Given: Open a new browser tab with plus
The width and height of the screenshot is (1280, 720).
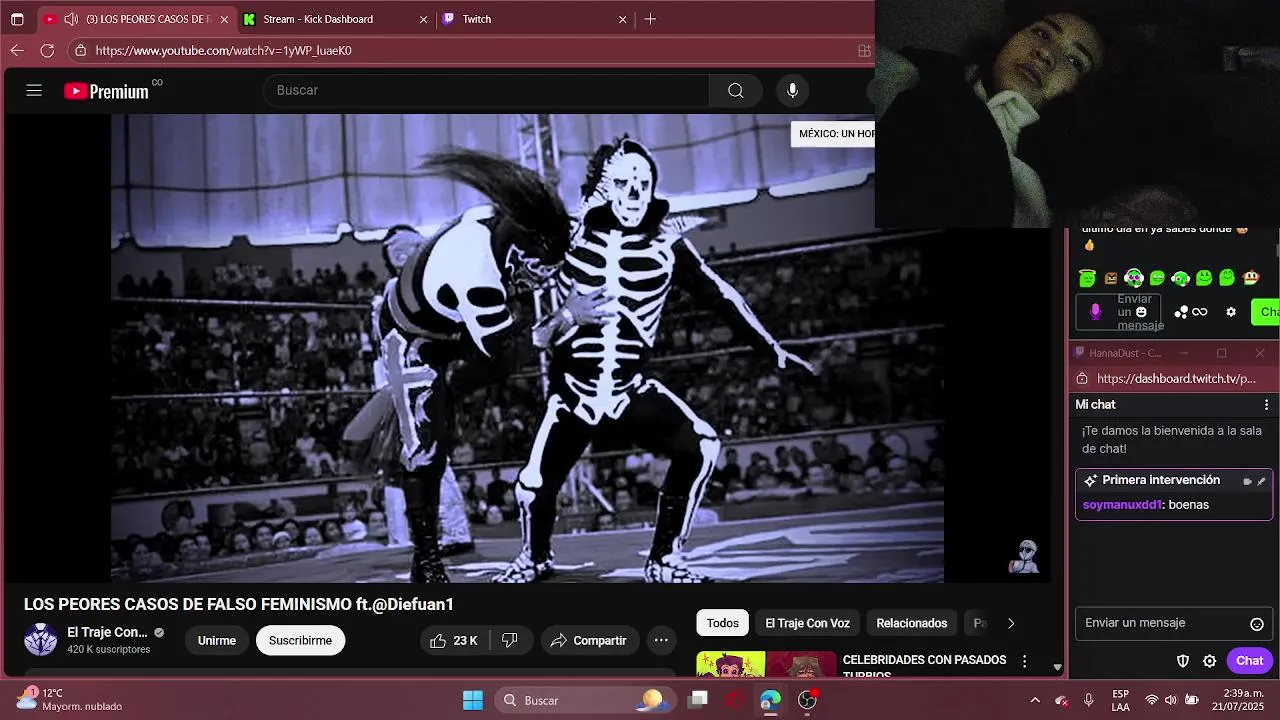Looking at the screenshot, I should pos(650,19).
